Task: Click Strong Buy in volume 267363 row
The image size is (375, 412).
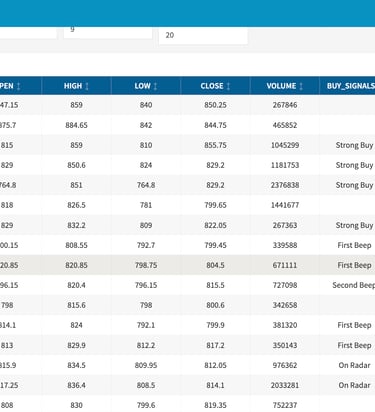Action: [354, 225]
